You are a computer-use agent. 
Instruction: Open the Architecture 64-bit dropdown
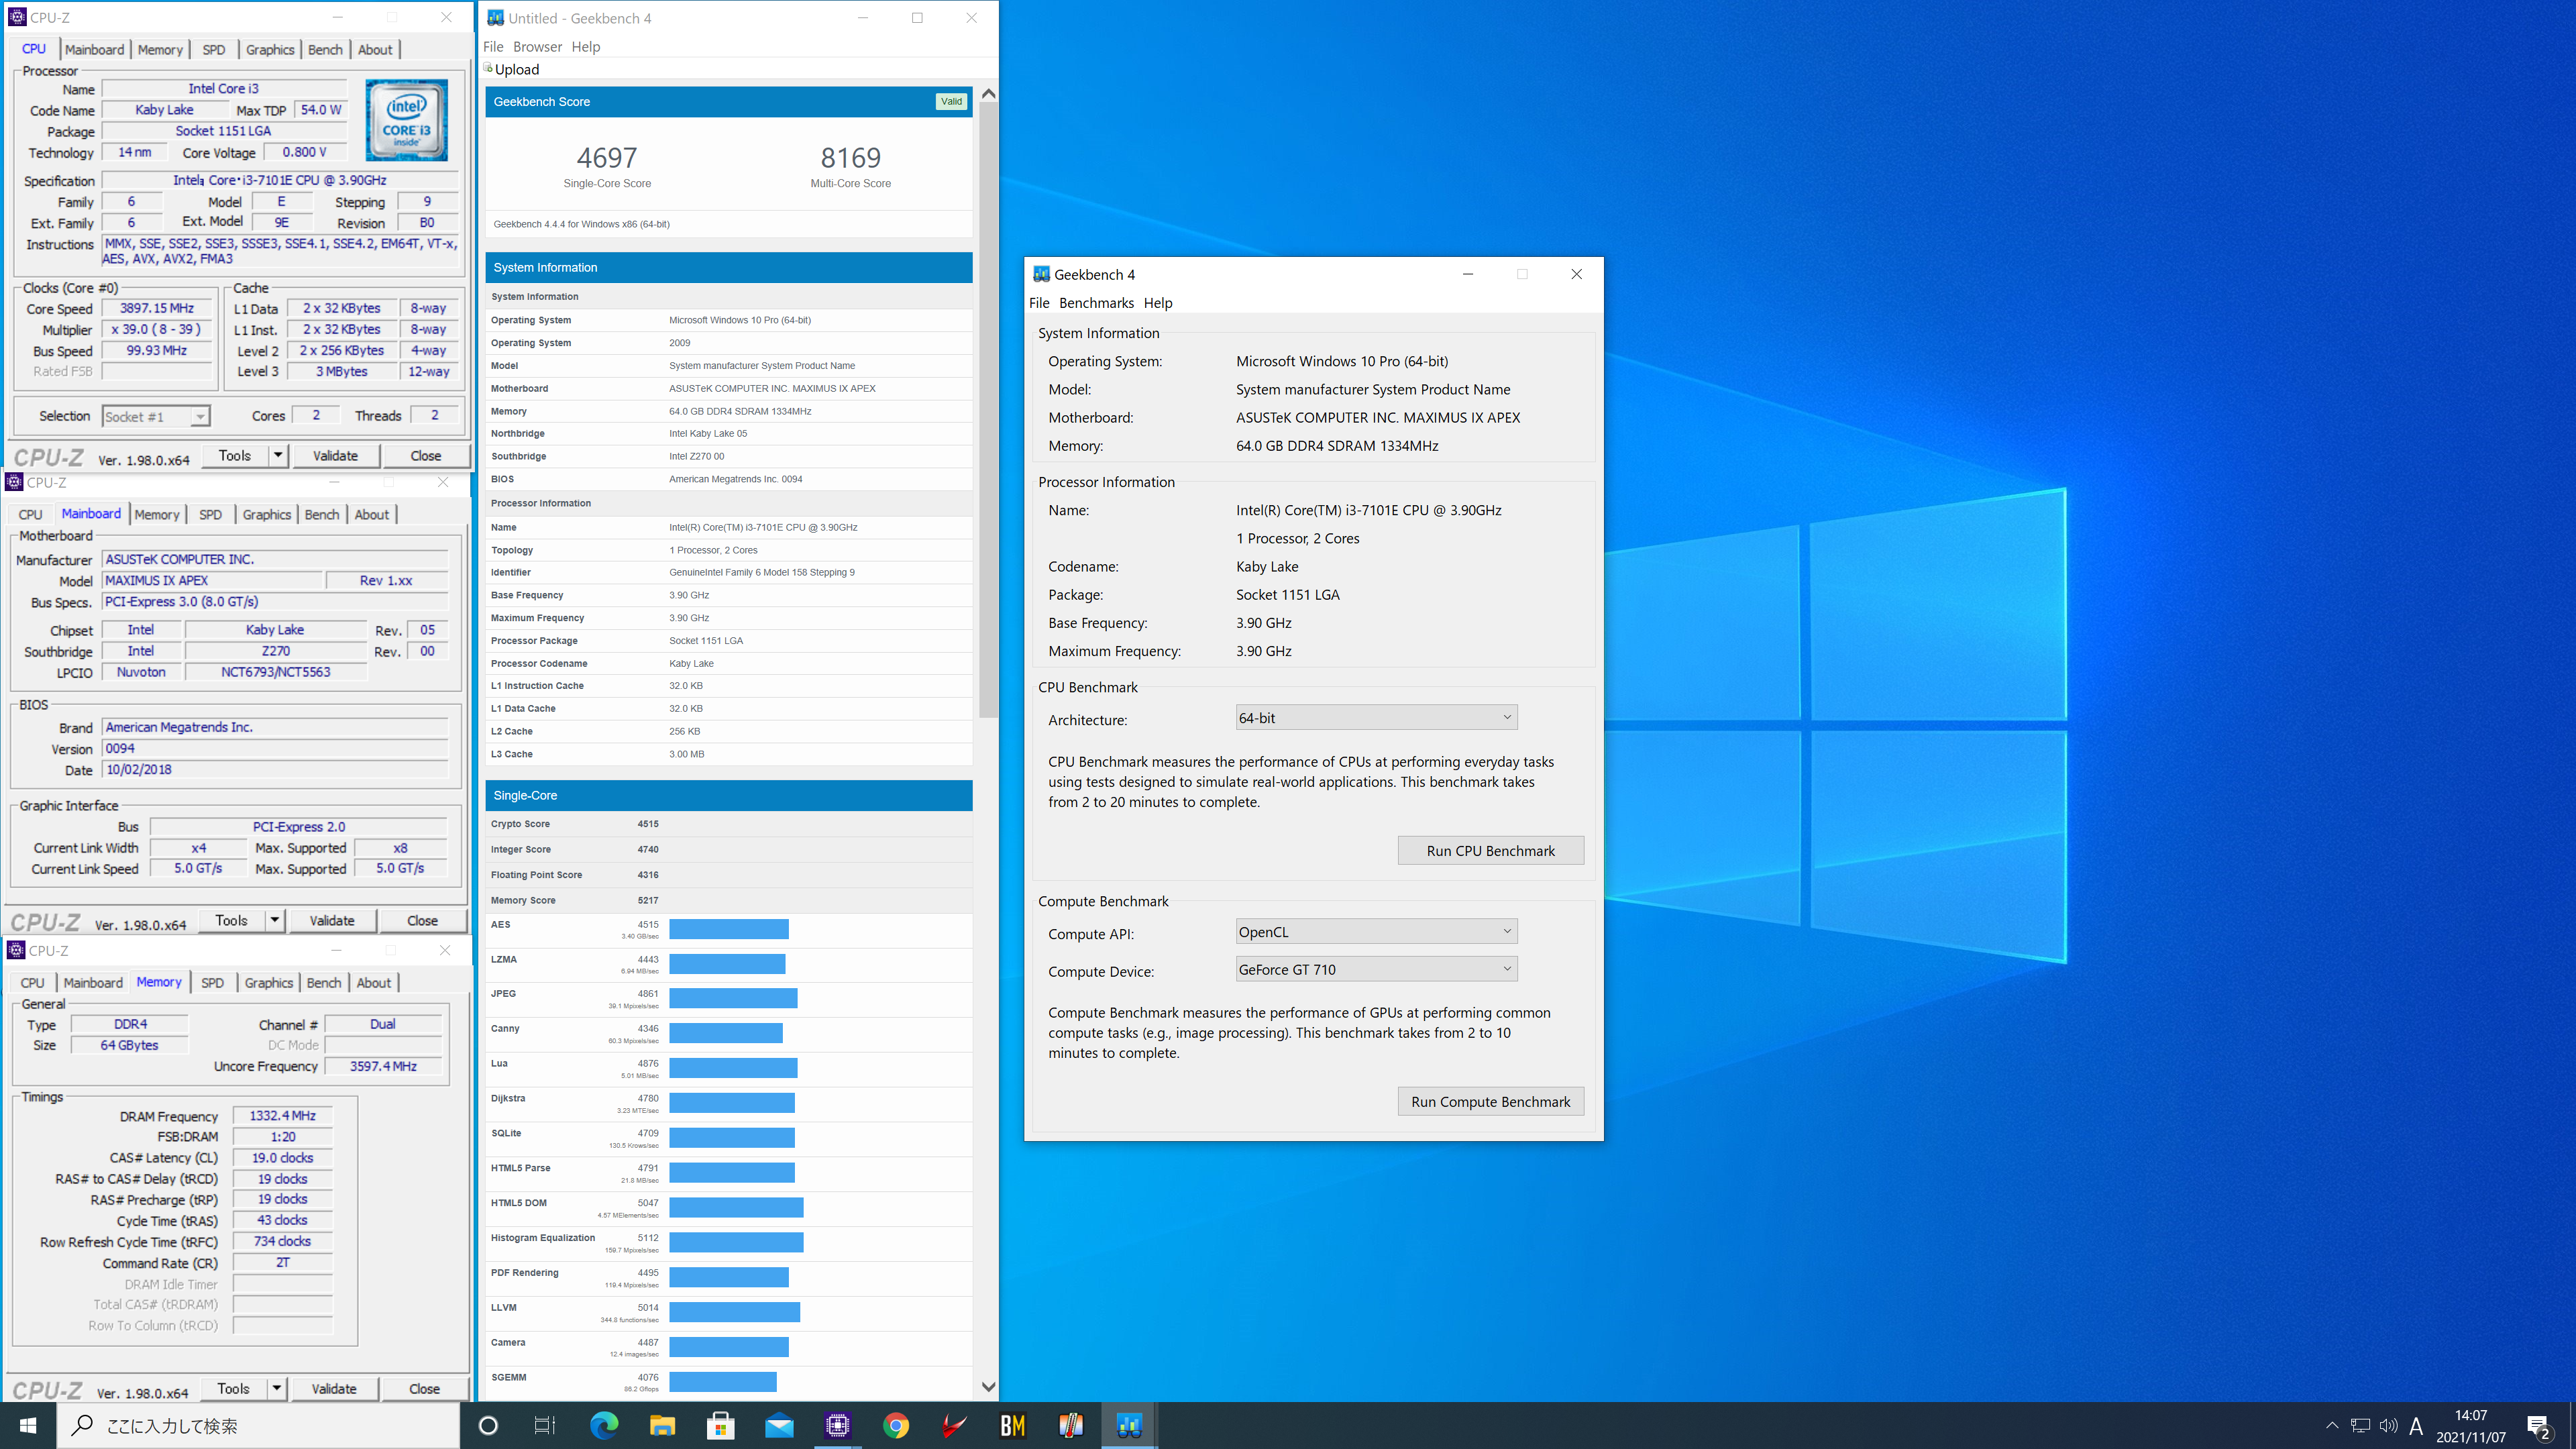coord(1376,718)
